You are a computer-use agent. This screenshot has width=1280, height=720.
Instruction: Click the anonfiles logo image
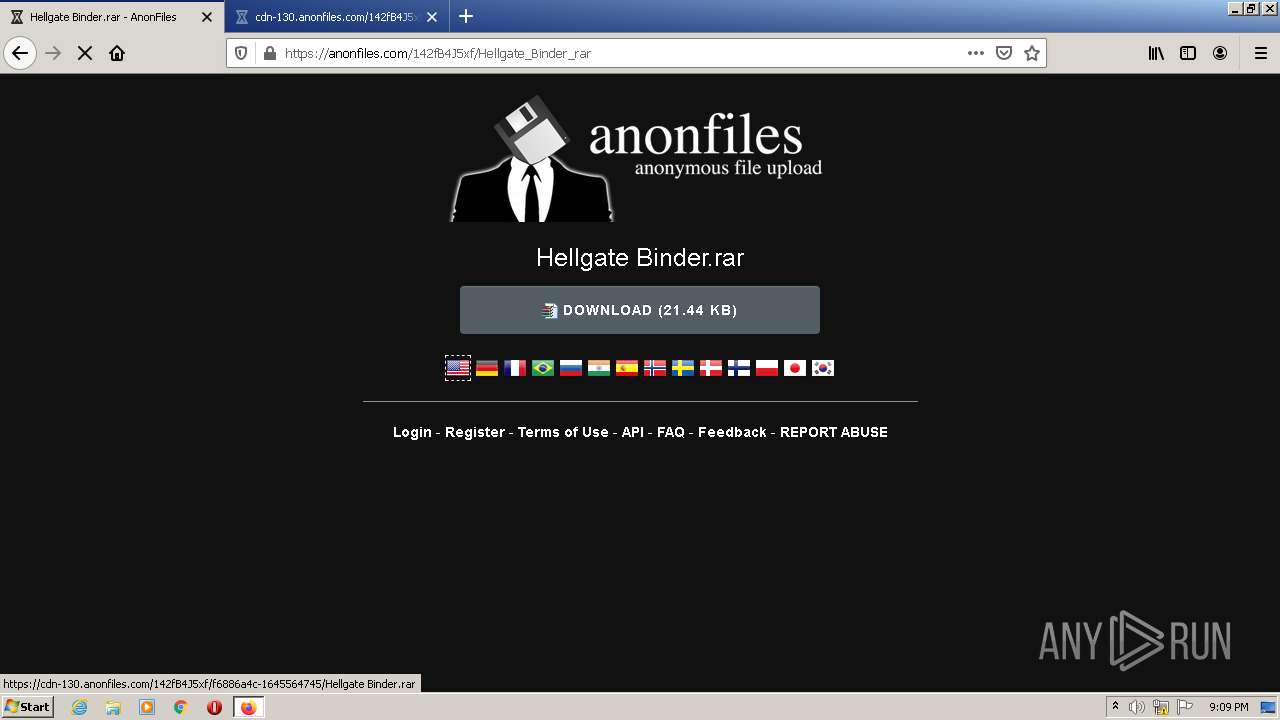point(637,158)
